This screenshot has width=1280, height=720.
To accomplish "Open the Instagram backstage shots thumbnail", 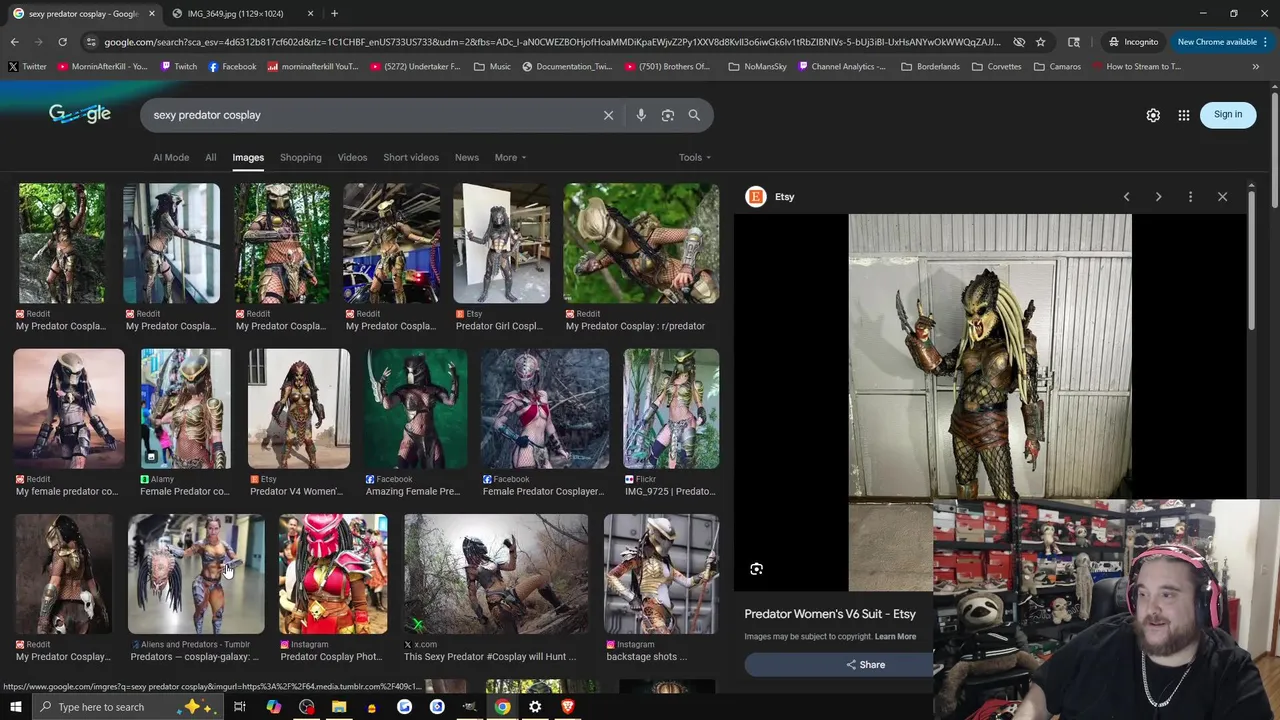I will pos(661,574).
